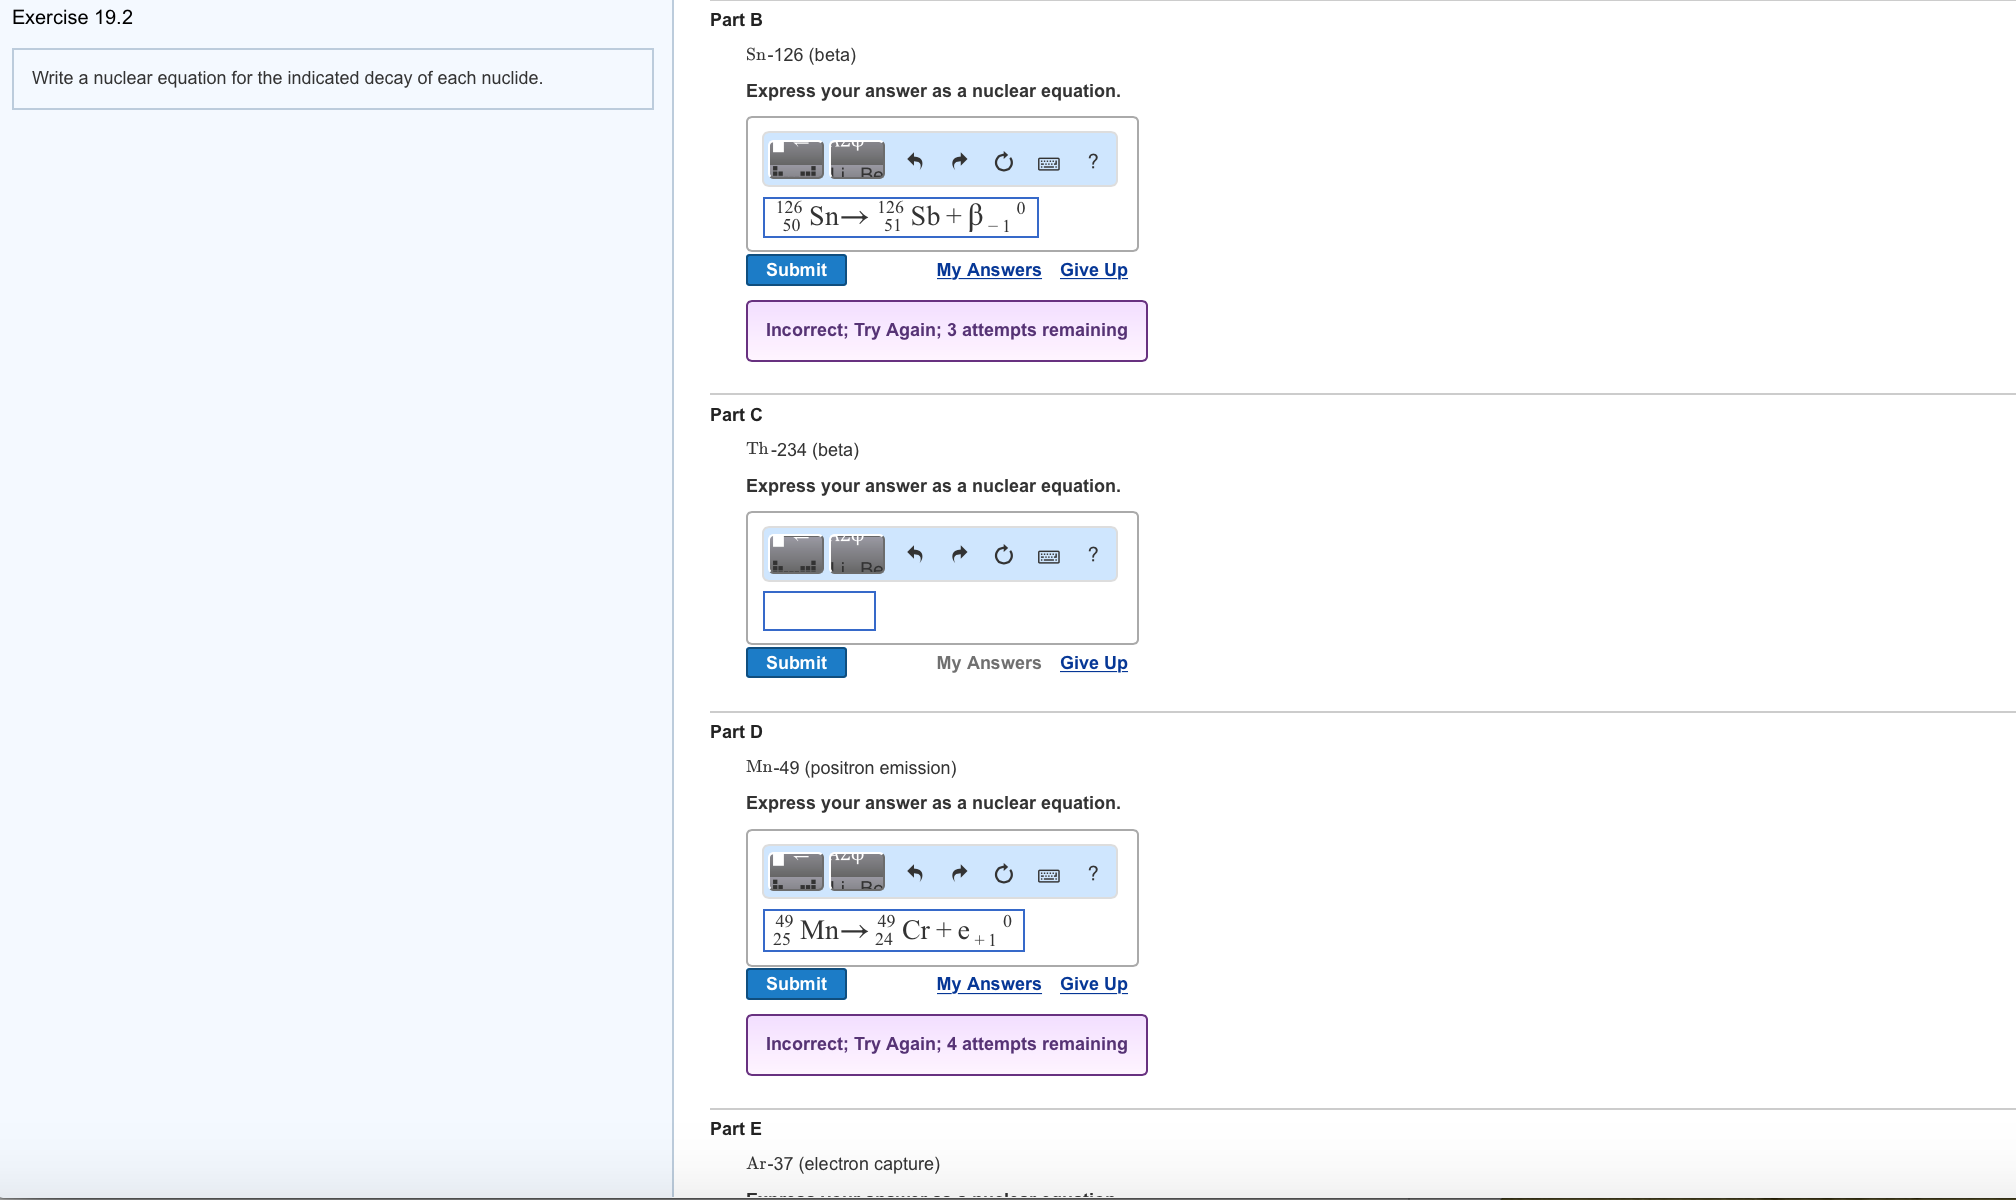Open help in Part C toolbar
This screenshot has width=2016, height=1200.
(x=1093, y=554)
